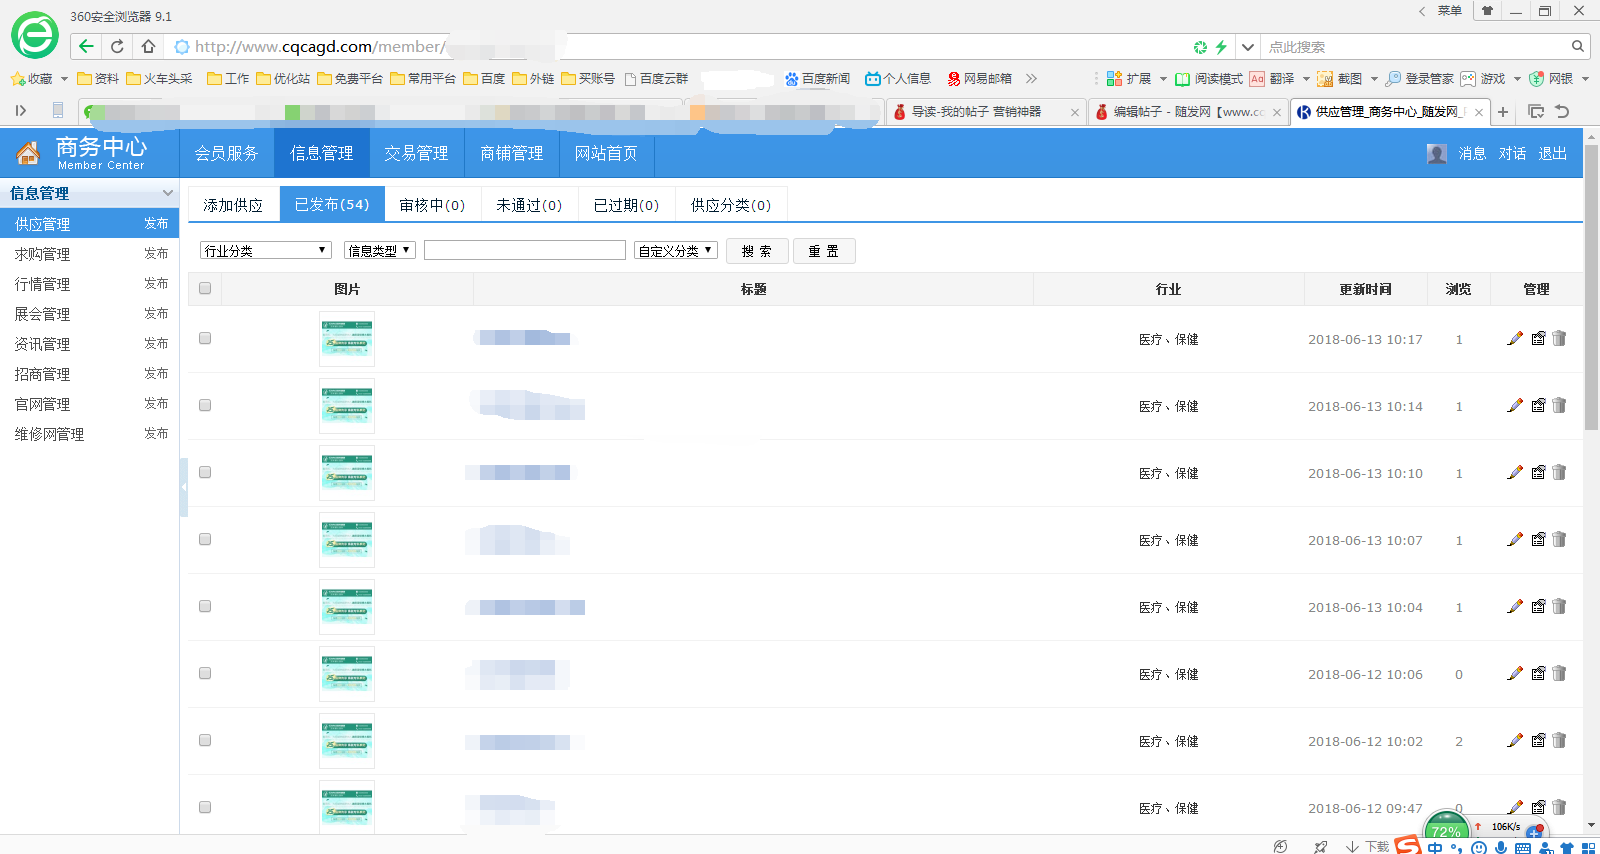Click the refresh icon in the 10:14 row
Image resolution: width=1600 pixels, height=854 pixels.
tap(1538, 406)
